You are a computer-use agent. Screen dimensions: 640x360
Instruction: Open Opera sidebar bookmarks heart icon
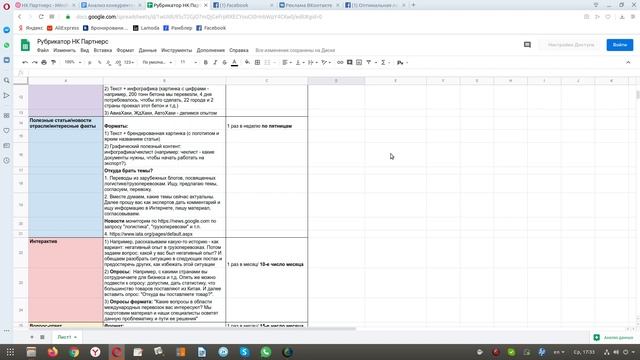[x=7, y=131]
